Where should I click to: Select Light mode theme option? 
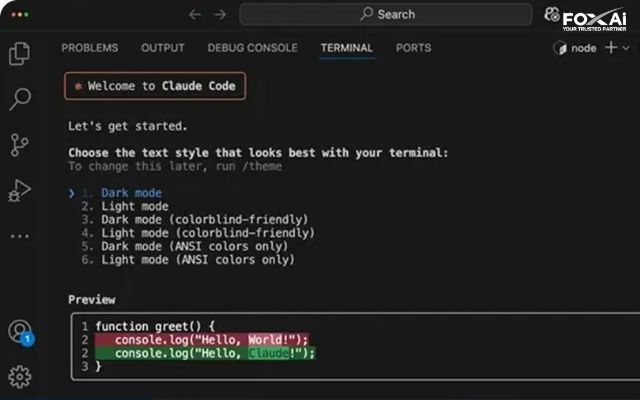click(x=135, y=206)
